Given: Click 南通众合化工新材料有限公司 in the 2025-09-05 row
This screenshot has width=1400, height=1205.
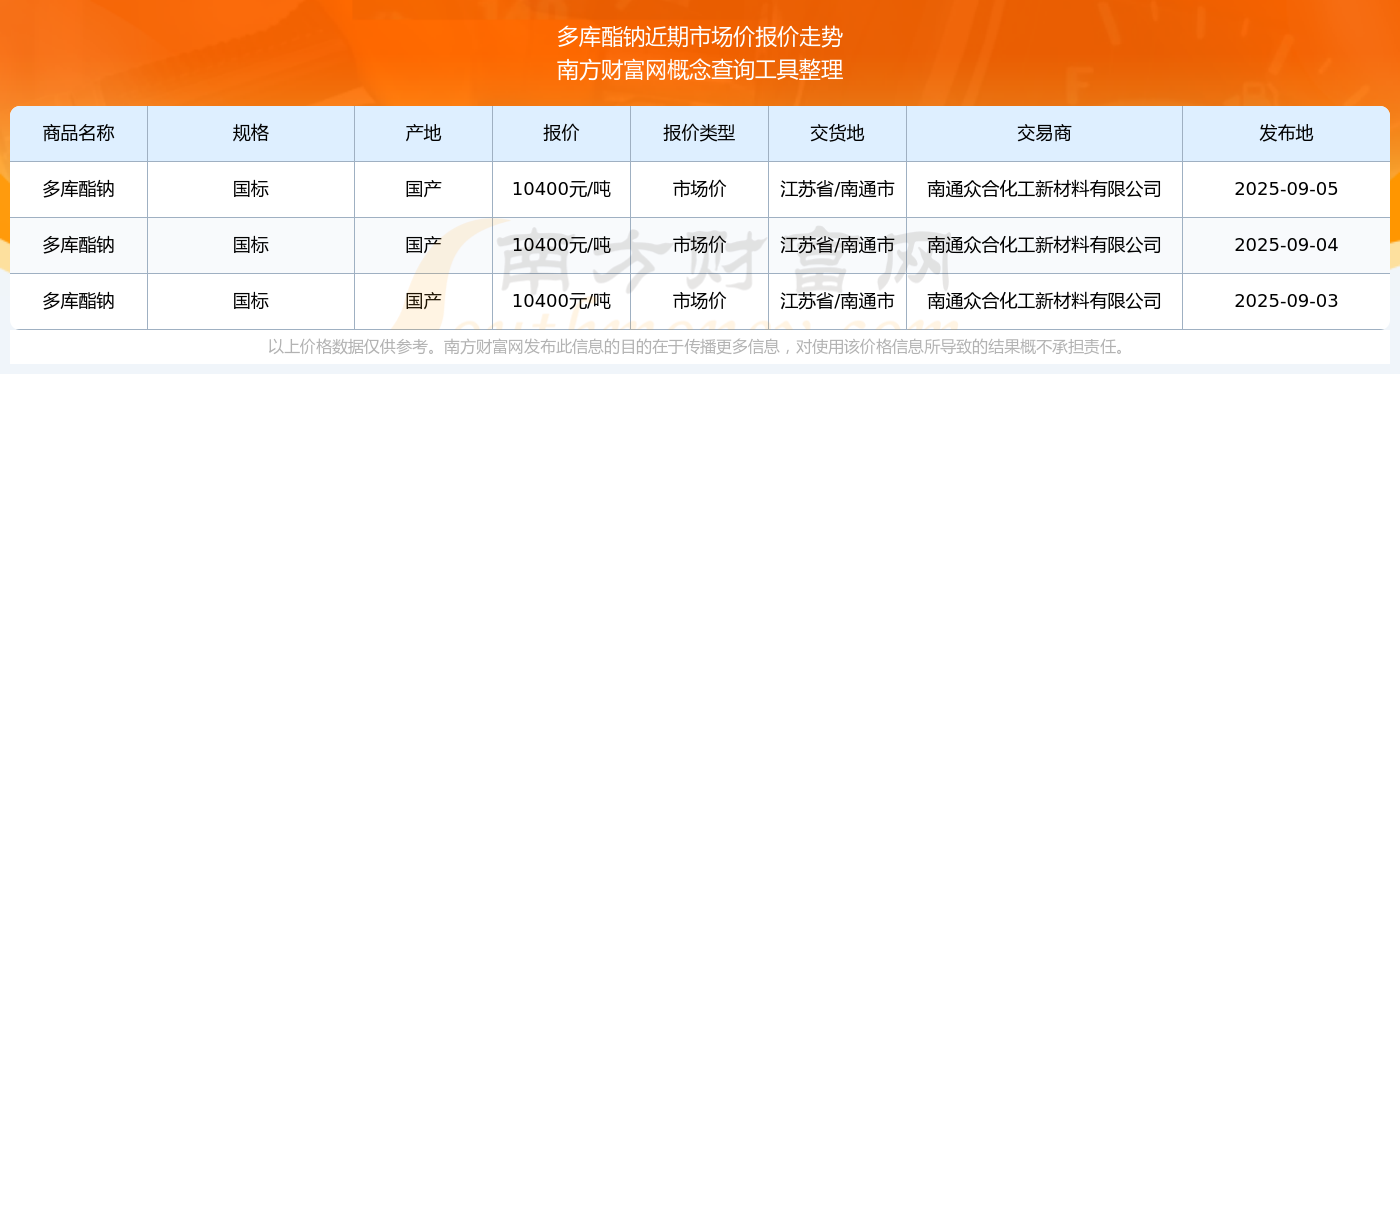Looking at the screenshot, I should click(1045, 189).
